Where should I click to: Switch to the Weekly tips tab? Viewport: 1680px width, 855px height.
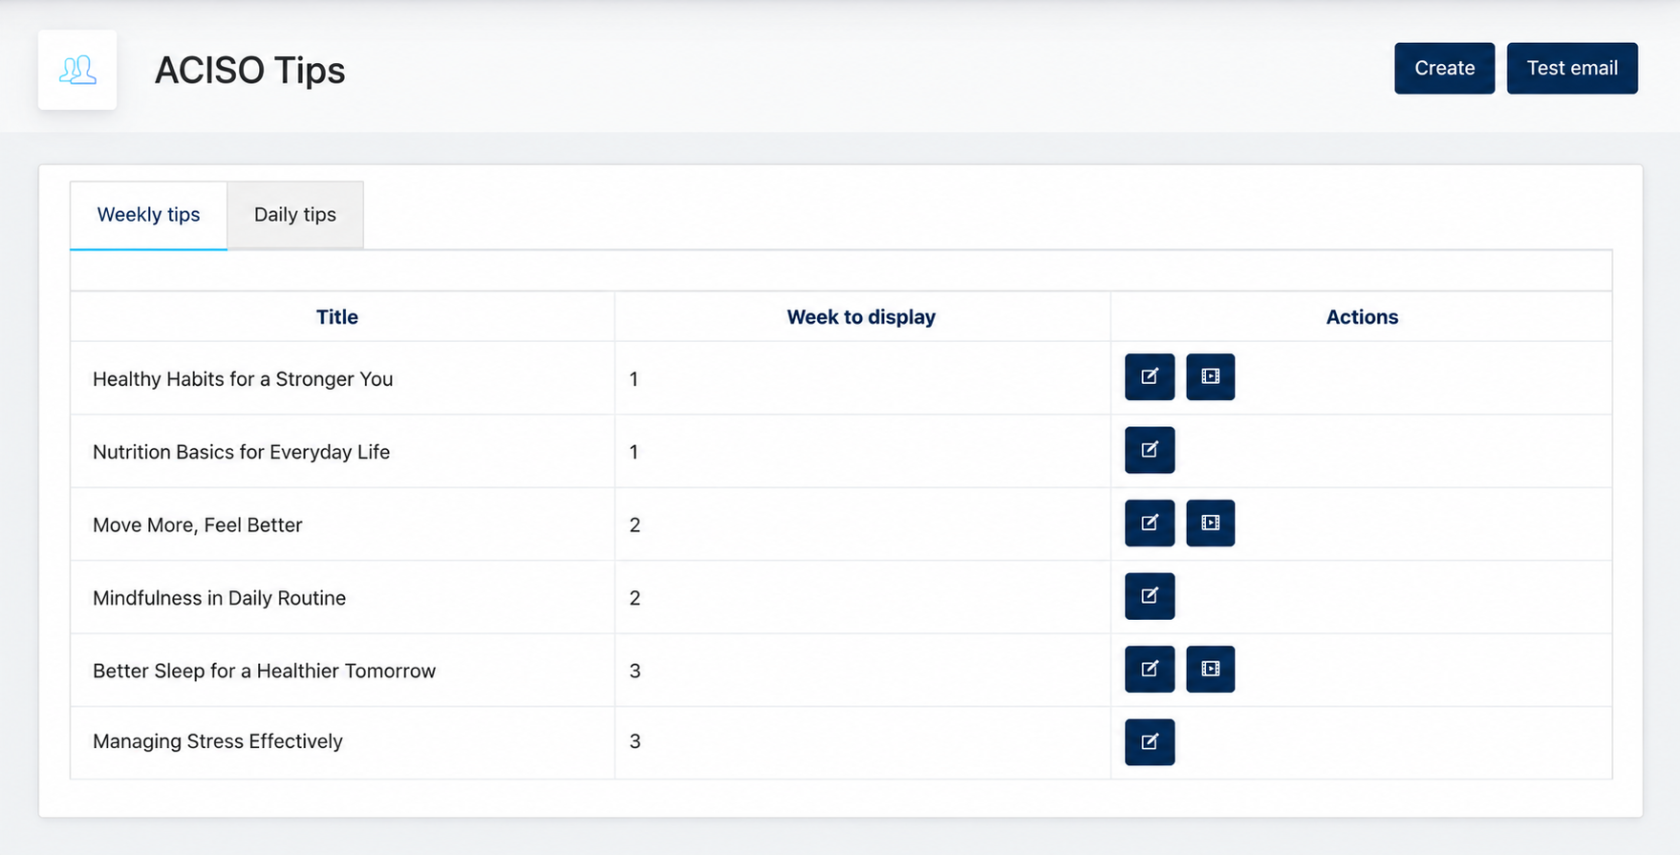pyautogui.click(x=148, y=215)
